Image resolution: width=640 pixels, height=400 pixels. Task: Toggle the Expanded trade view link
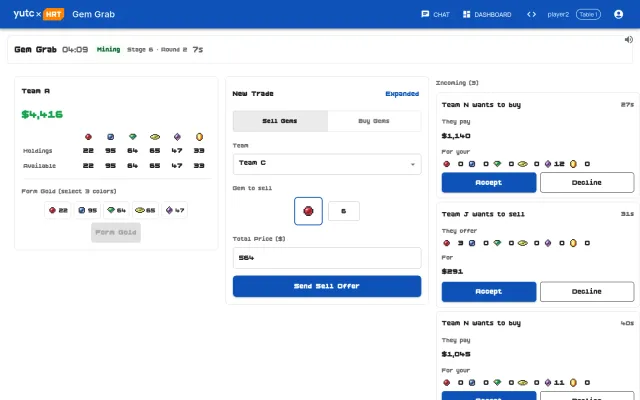coord(402,94)
